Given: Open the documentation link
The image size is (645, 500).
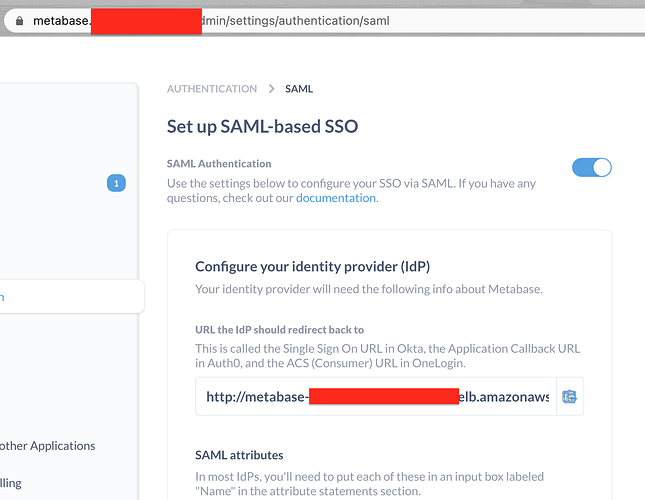Looking at the screenshot, I should click(x=336, y=198).
